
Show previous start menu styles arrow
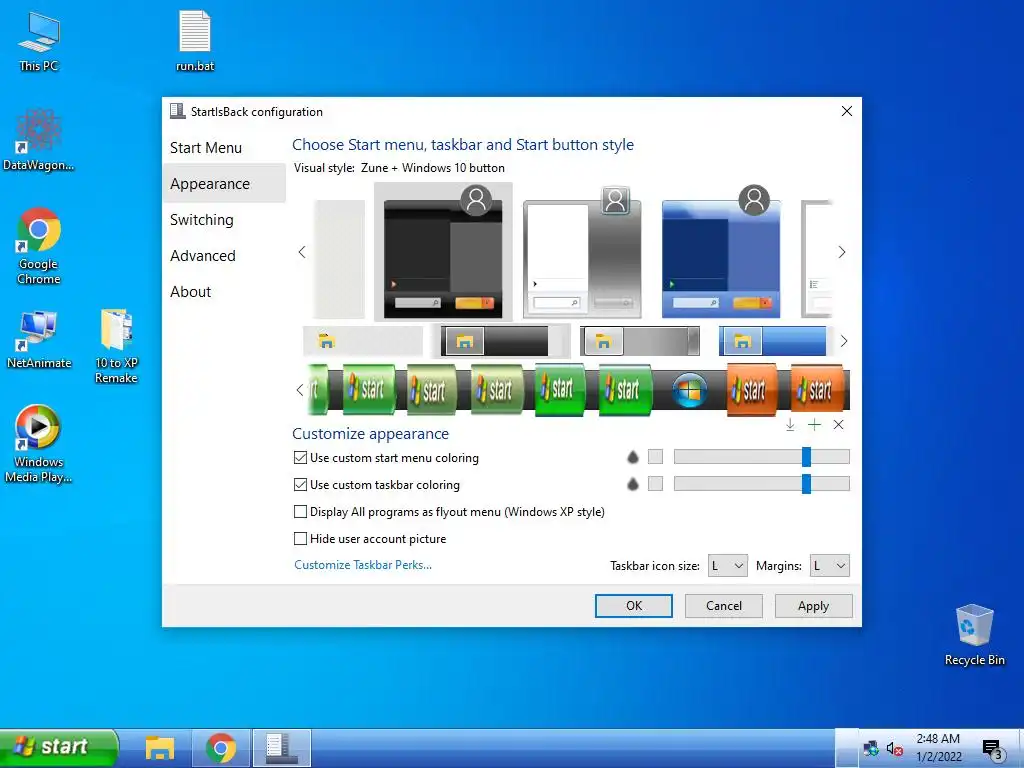pyautogui.click(x=302, y=252)
